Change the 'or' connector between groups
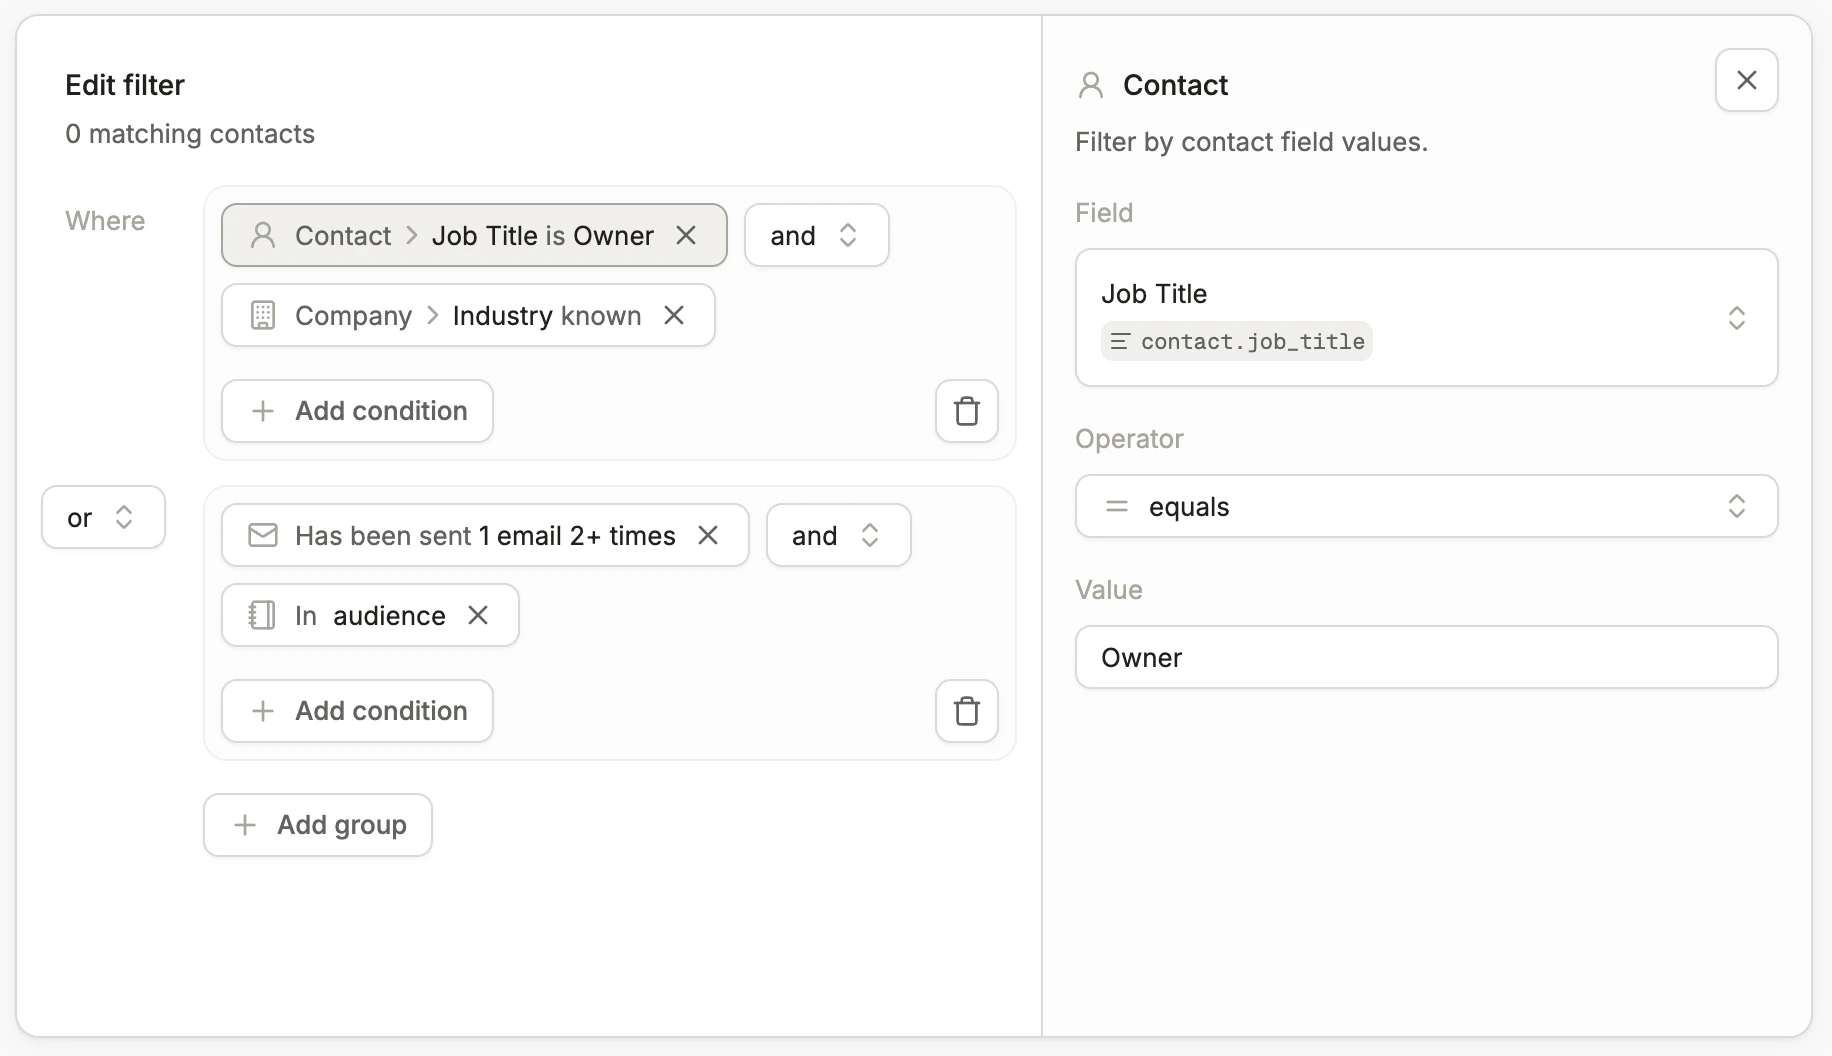This screenshot has width=1832, height=1056. pyautogui.click(x=103, y=517)
